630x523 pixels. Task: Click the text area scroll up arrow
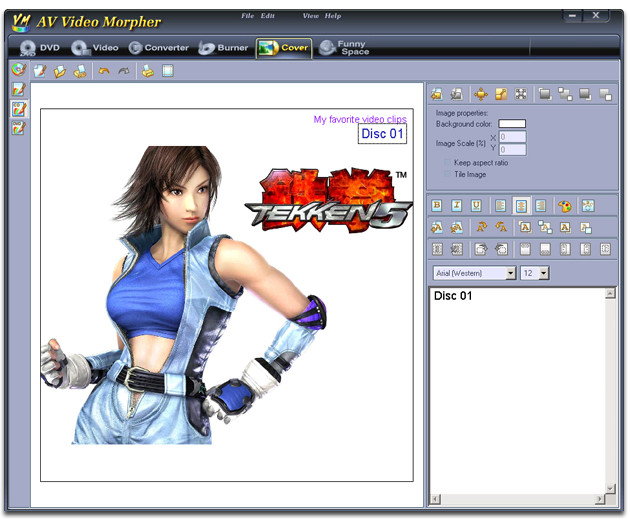click(610, 294)
